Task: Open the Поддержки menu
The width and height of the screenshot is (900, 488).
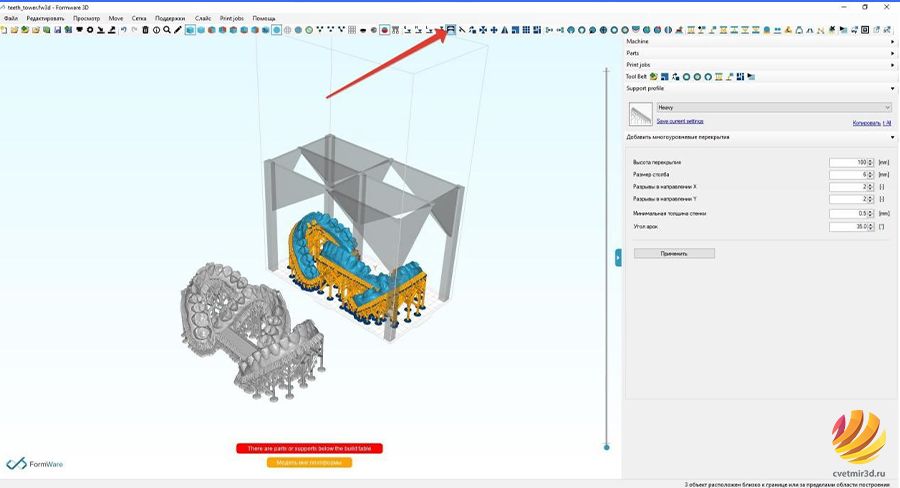Action: (x=170, y=18)
